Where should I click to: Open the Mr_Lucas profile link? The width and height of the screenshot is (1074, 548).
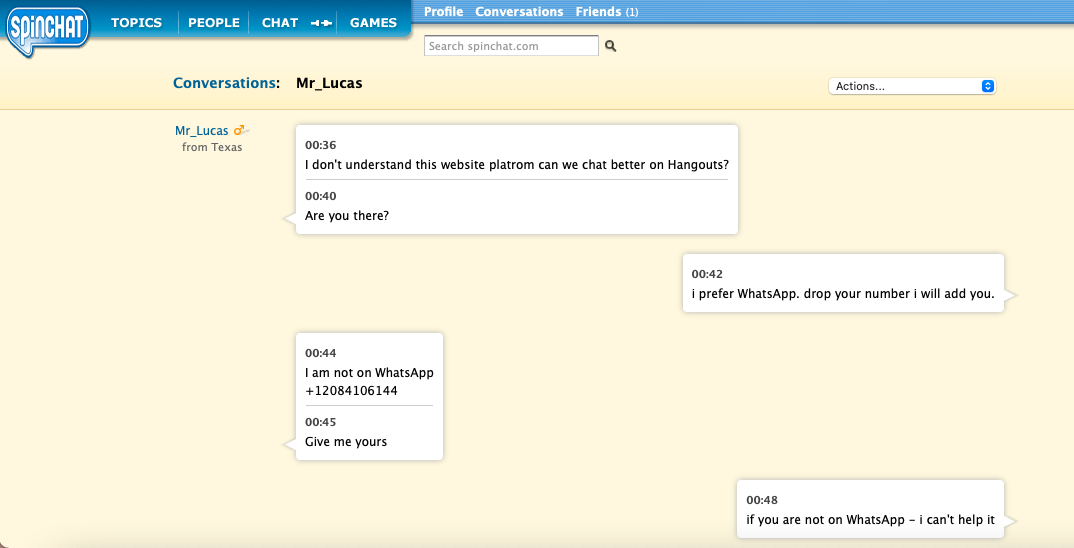coord(201,131)
